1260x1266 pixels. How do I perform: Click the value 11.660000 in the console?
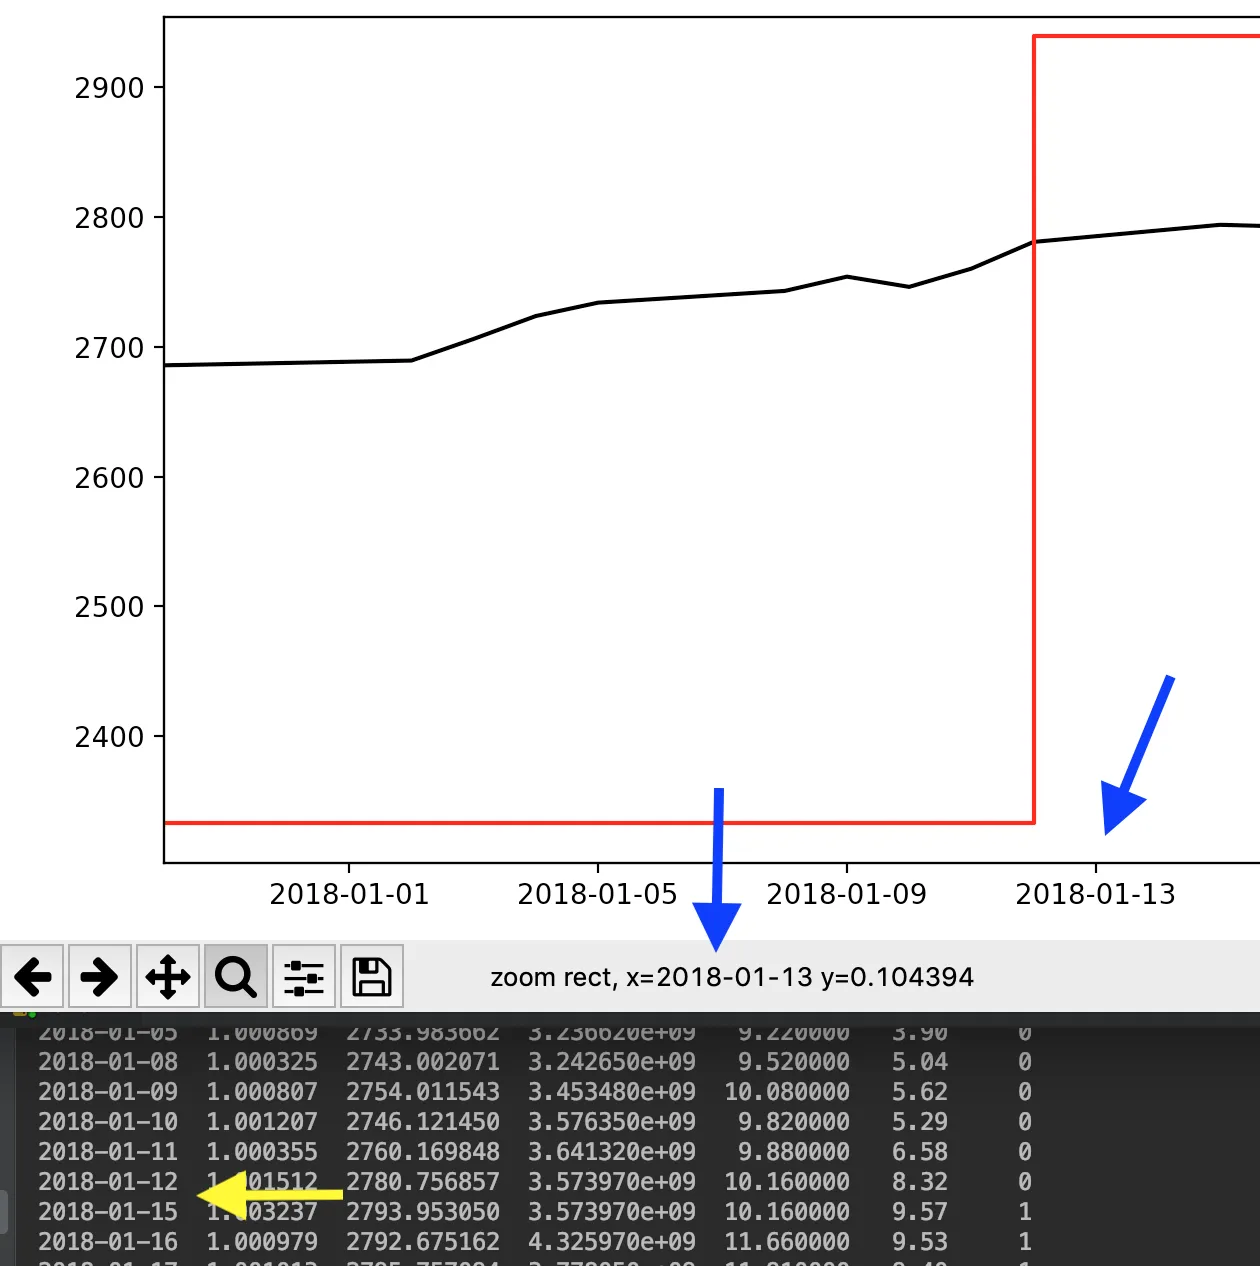pyautogui.click(x=787, y=1241)
